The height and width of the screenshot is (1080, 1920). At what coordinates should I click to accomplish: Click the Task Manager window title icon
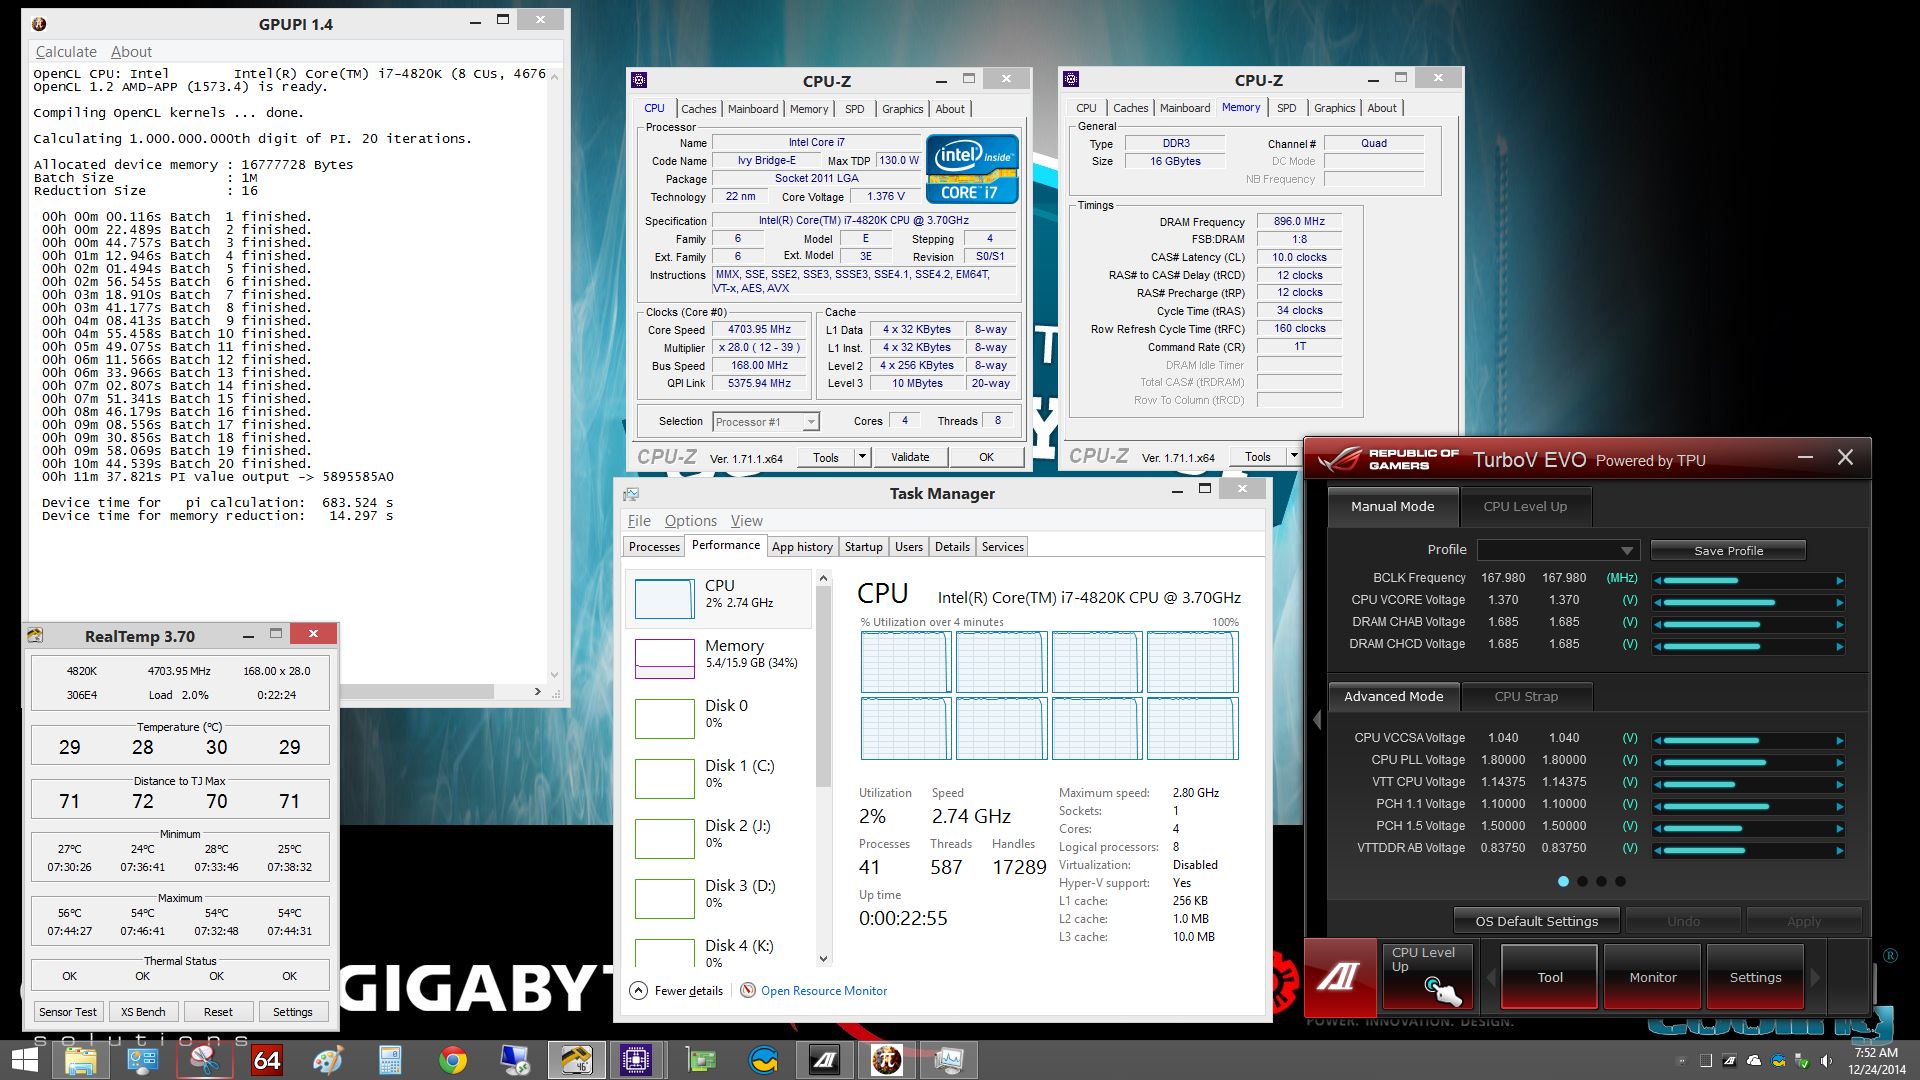coord(631,494)
